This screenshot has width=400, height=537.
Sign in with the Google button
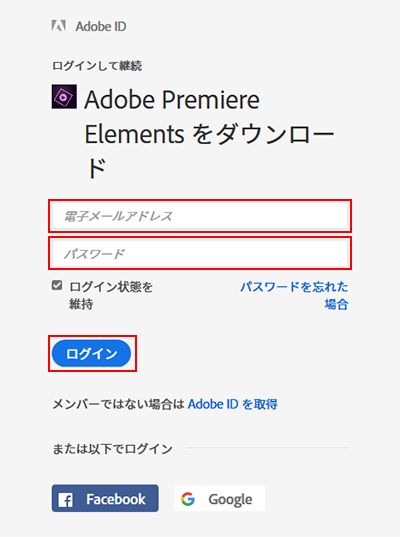(x=220, y=499)
